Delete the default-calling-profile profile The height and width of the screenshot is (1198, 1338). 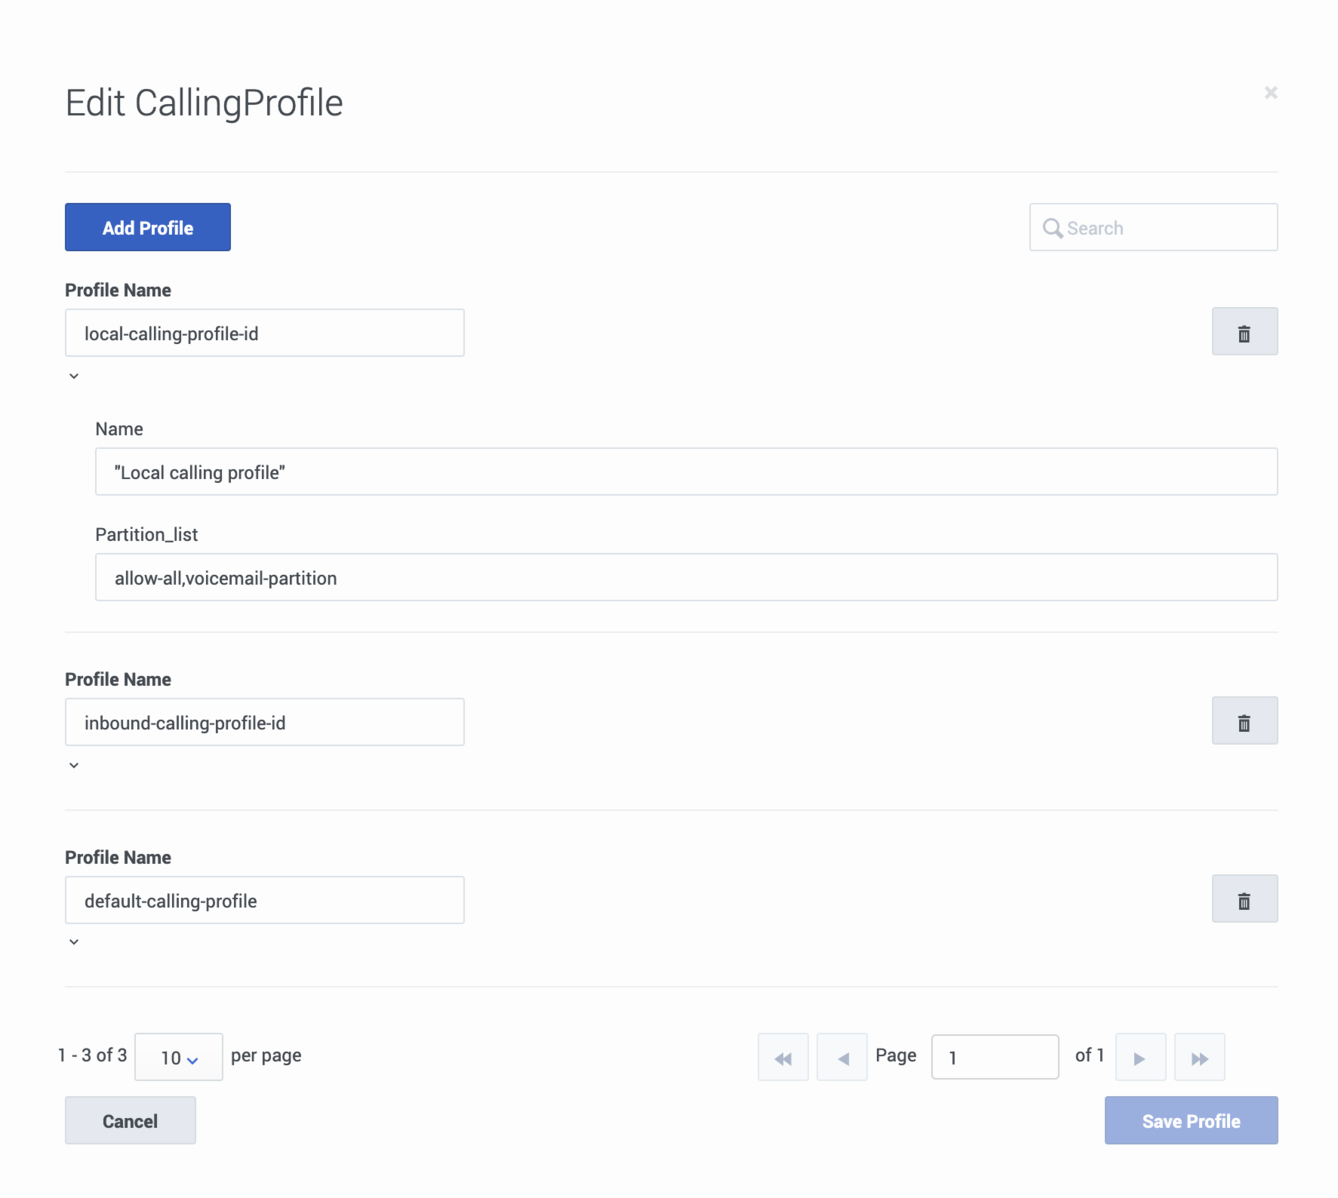coord(1244,899)
